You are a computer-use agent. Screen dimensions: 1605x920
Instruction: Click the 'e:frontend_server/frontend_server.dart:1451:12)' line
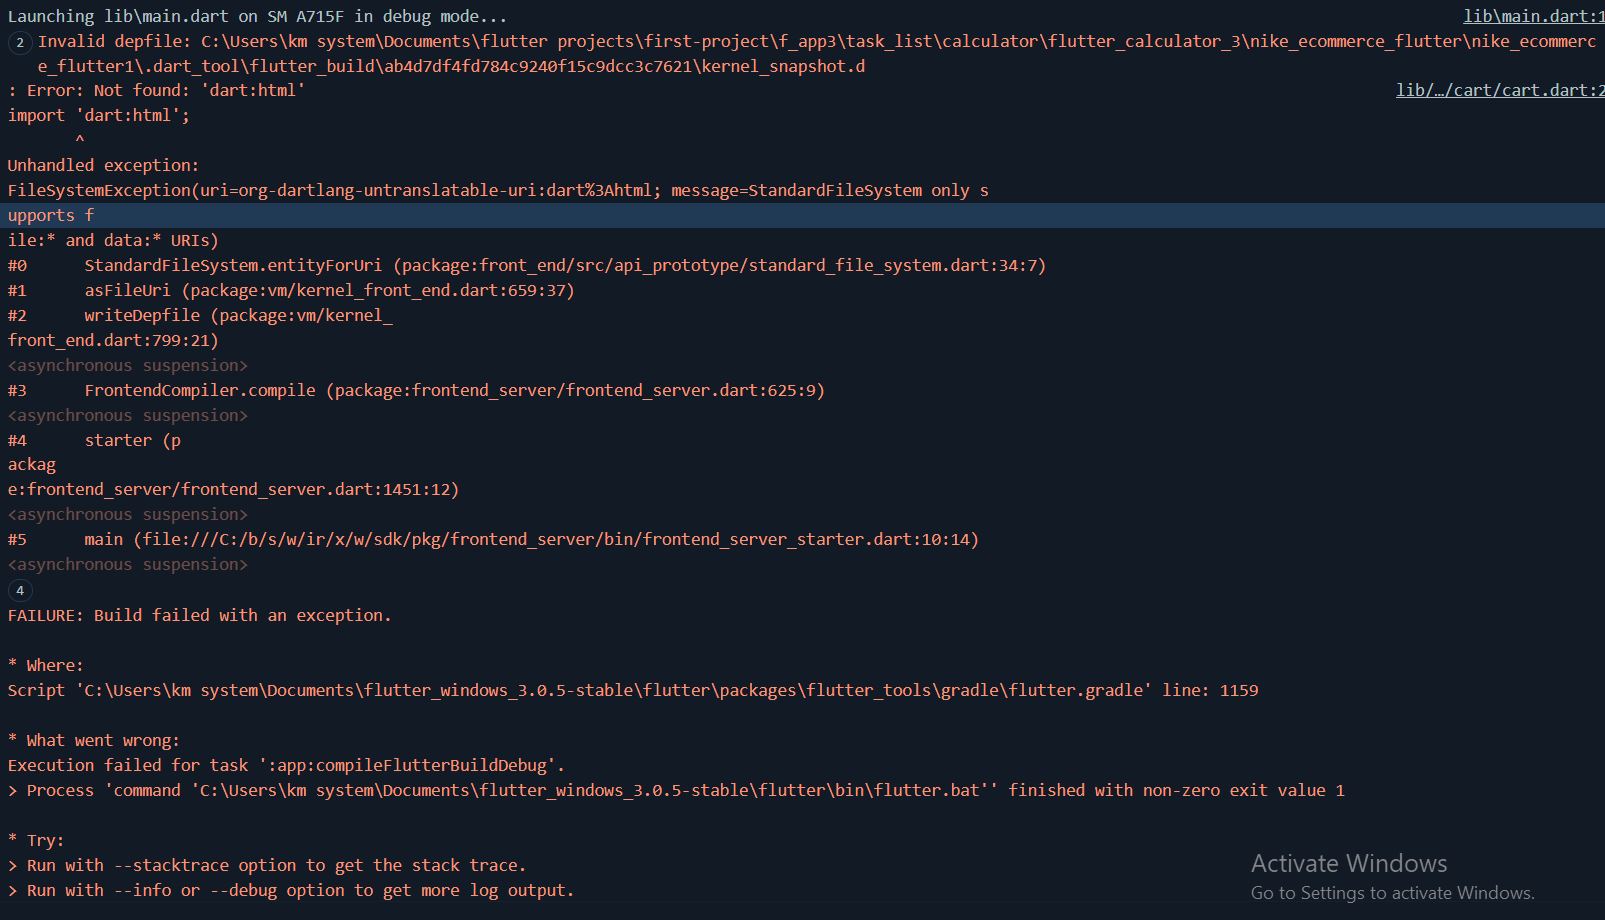[233, 489]
